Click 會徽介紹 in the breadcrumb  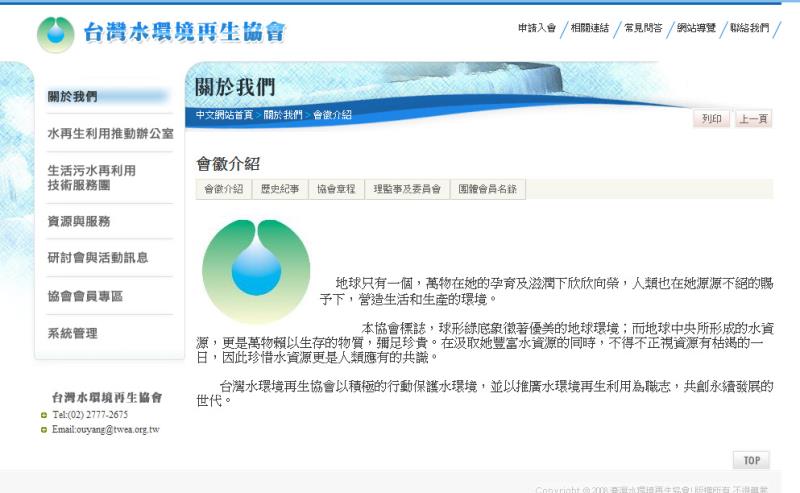pyautogui.click(x=332, y=115)
